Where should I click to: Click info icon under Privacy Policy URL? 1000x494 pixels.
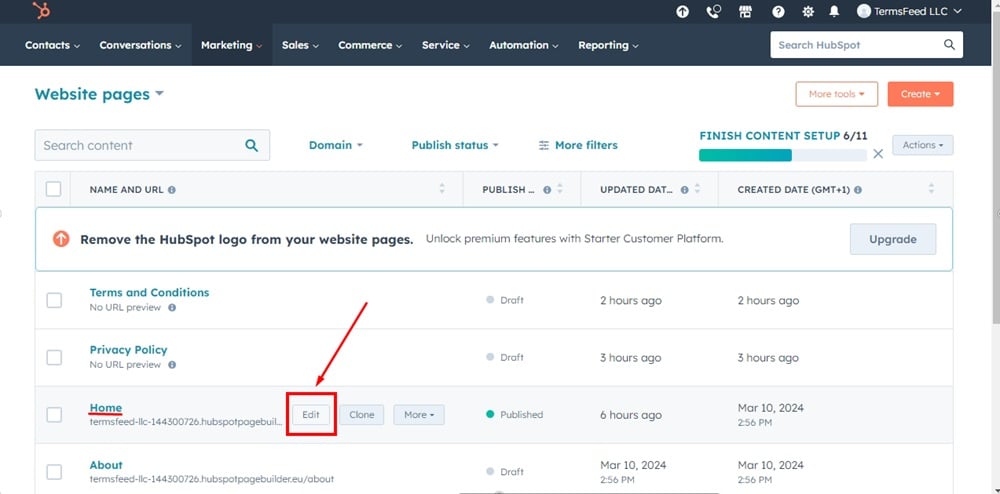point(172,365)
